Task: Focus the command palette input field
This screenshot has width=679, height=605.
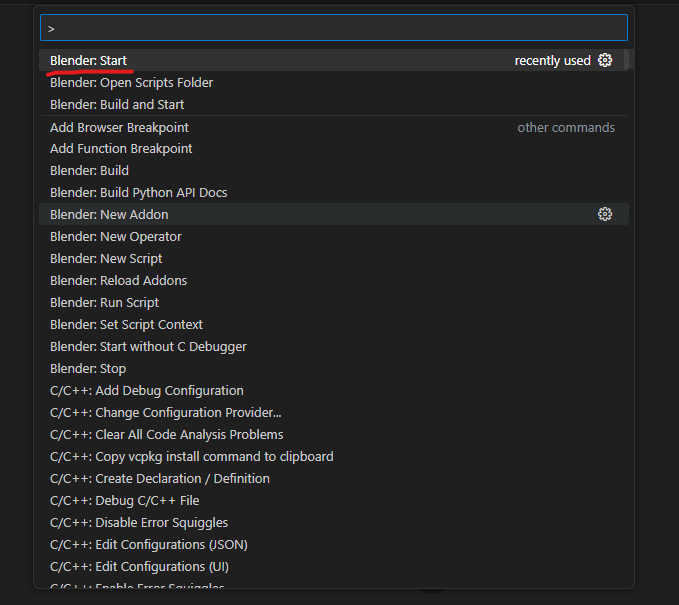Action: coord(334,28)
